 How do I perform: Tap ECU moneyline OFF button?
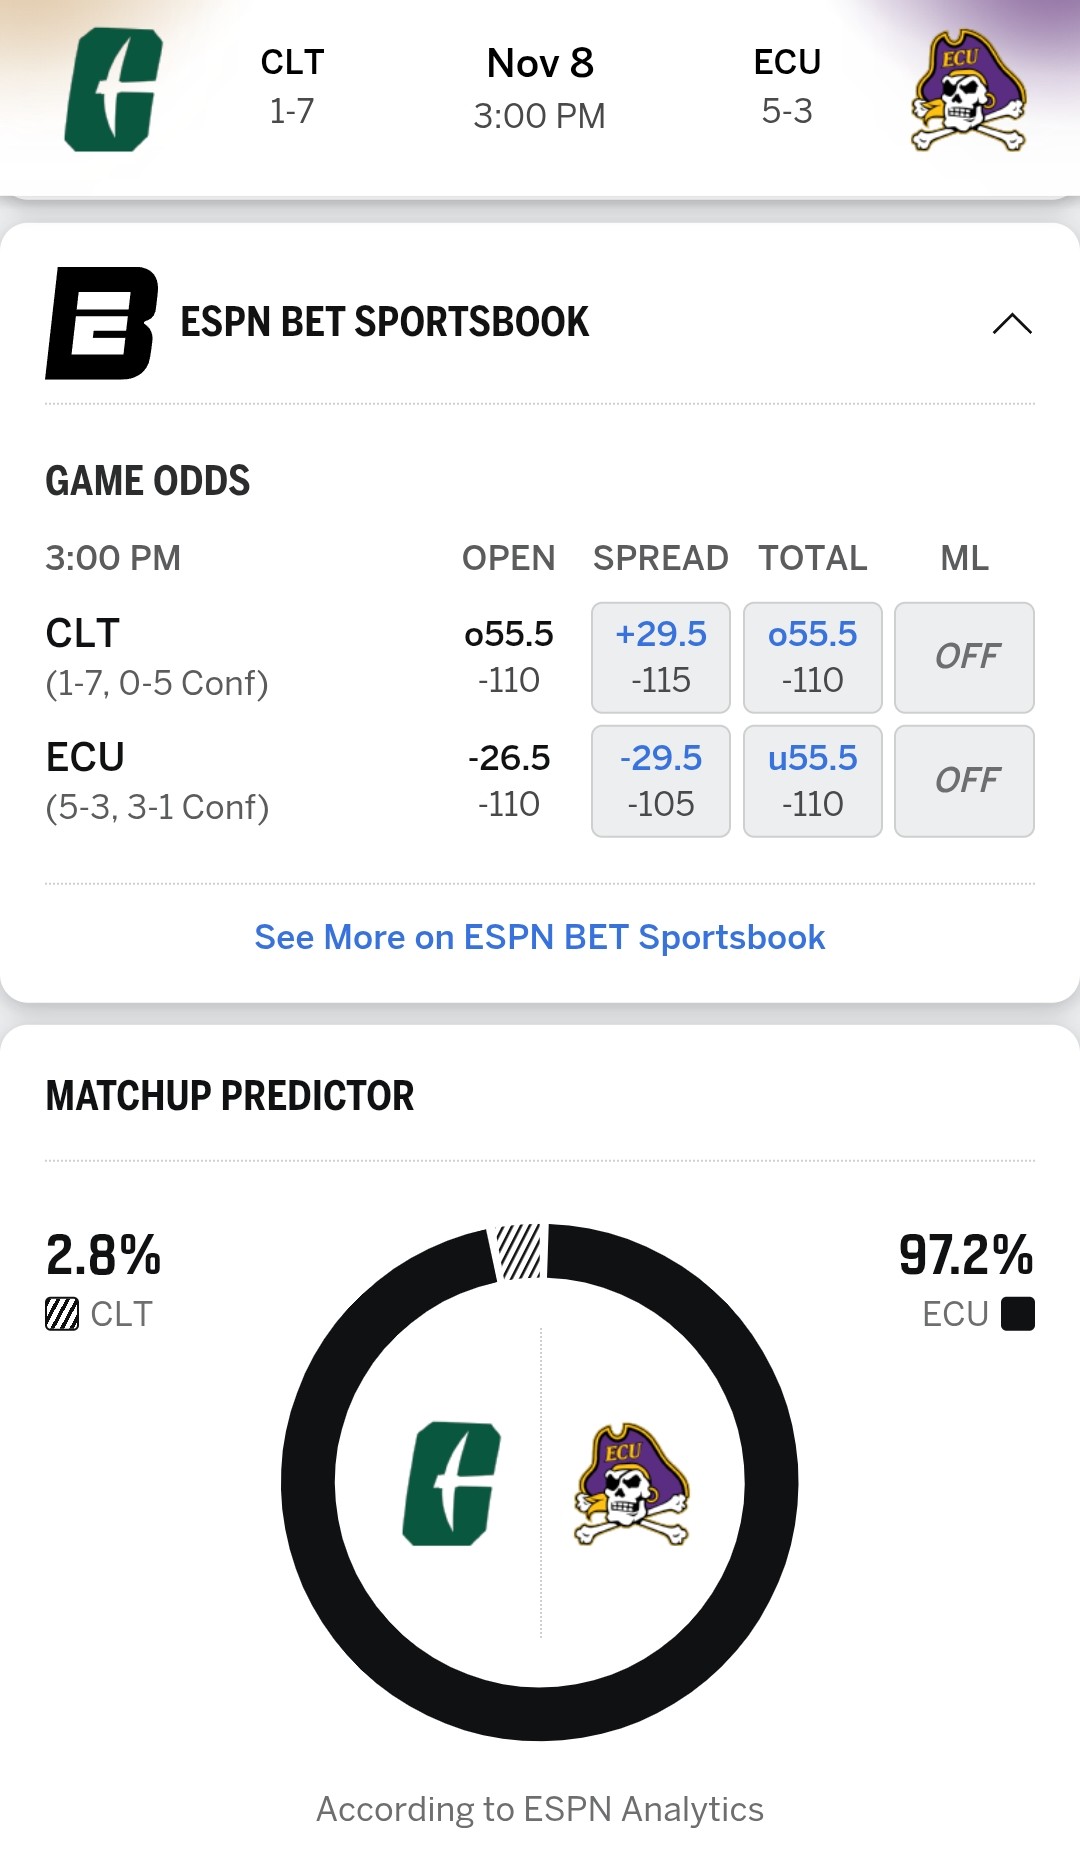click(964, 781)
